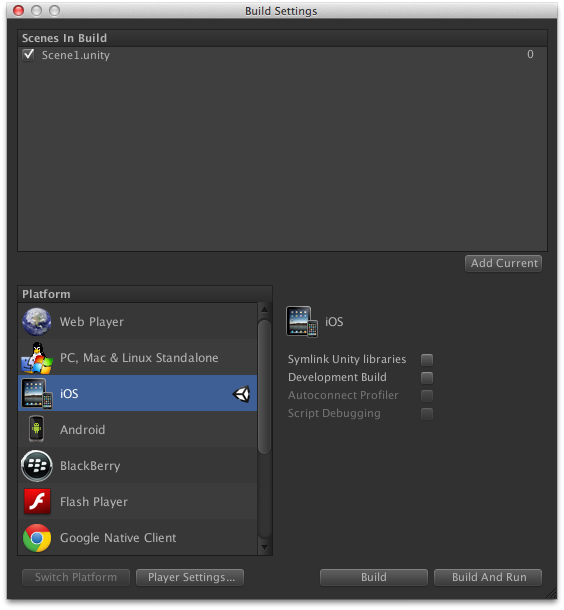
Task: Toggle the Development Build checkbox
Action: (427, 377)
